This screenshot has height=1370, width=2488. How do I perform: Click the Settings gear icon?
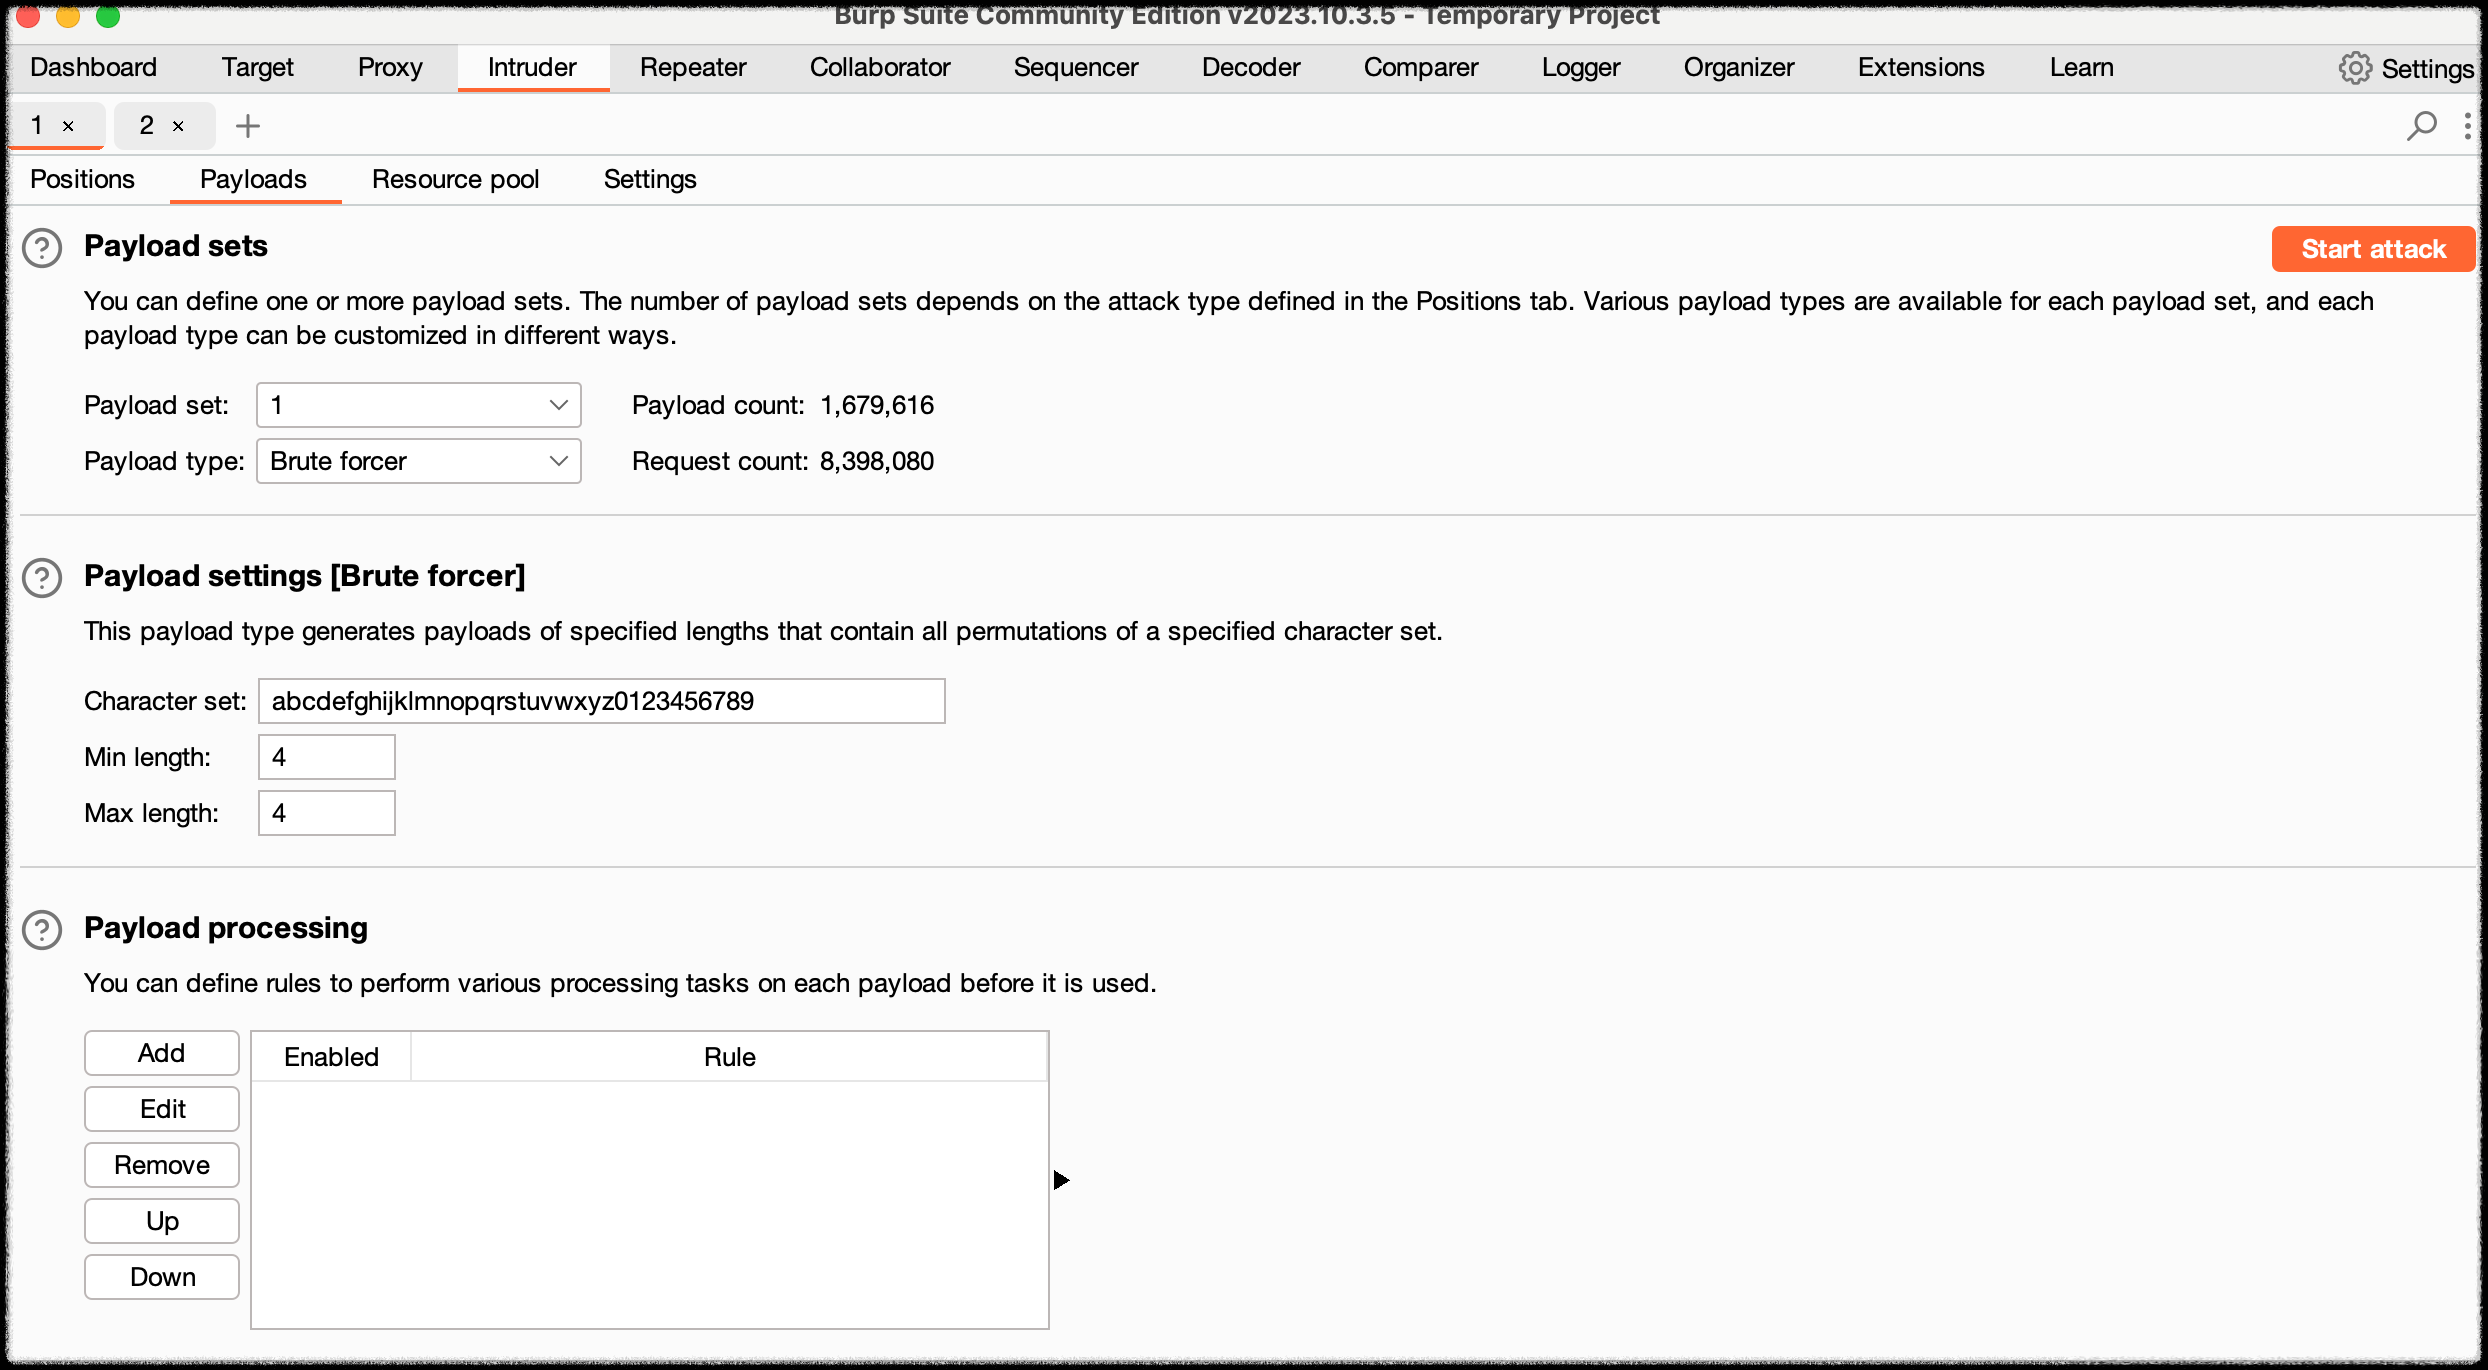pyautogui.click(x=2354, y=68)
